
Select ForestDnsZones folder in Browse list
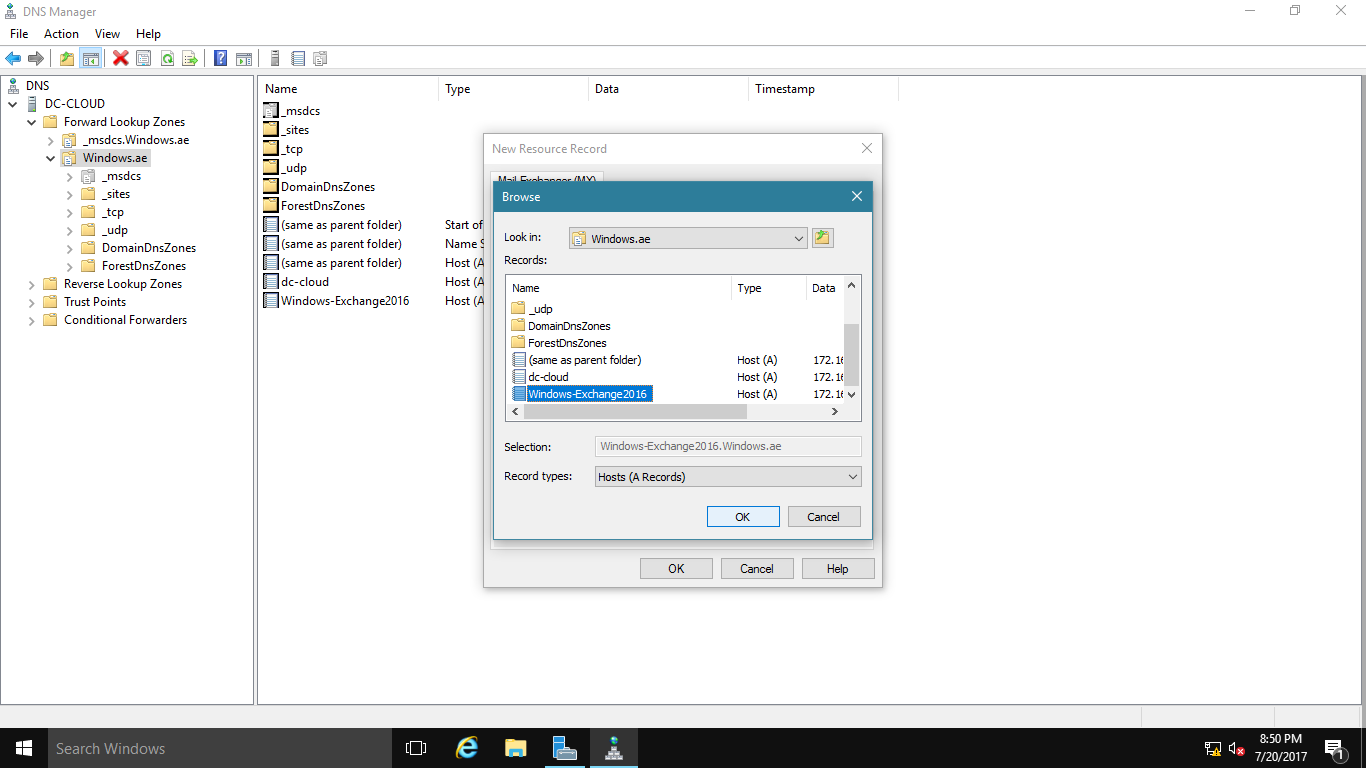click(567, 343)
